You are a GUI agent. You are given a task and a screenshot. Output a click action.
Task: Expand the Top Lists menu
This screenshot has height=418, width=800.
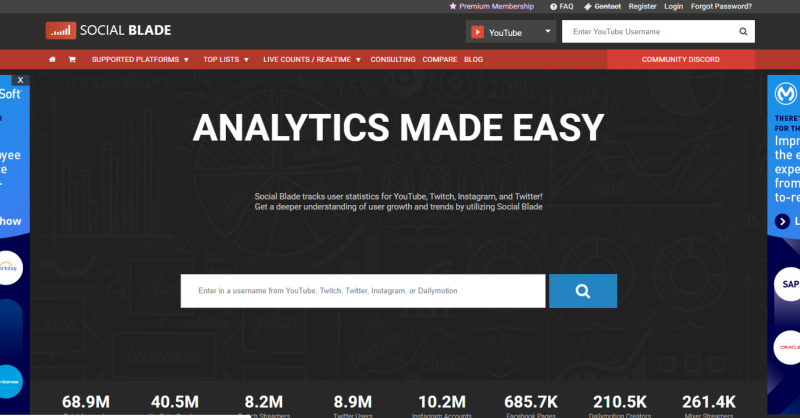pyautogui.click(x=226, y=60)
